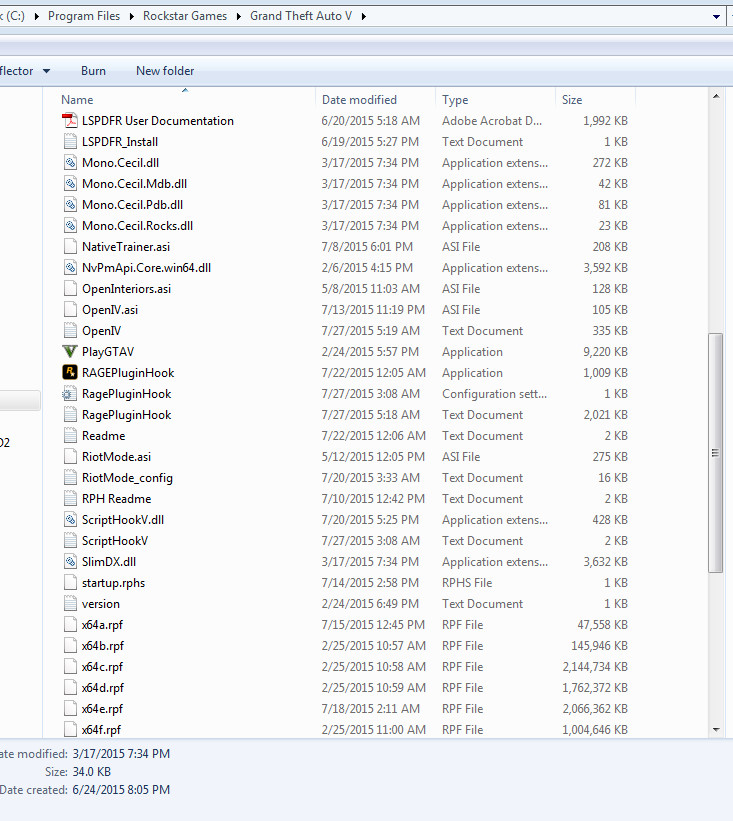Select the SlimDX.dll file icon

70,562
